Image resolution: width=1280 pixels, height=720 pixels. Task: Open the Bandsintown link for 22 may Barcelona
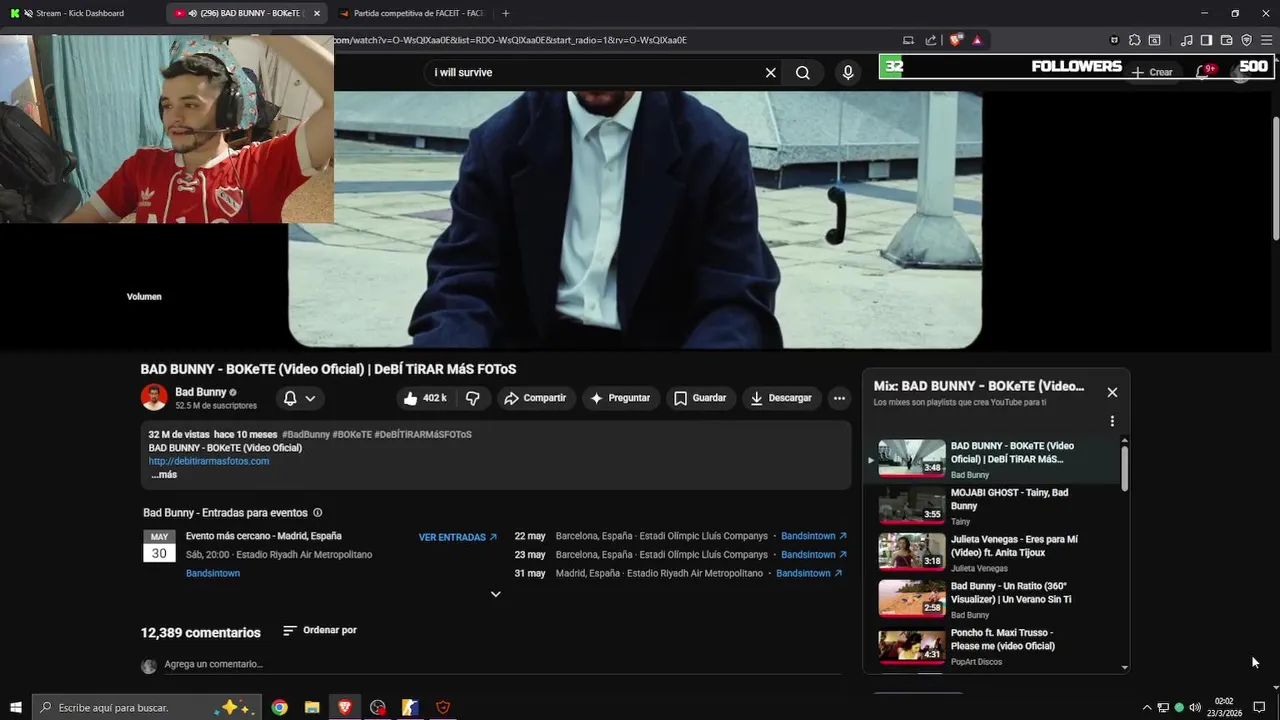click(814, 536)
